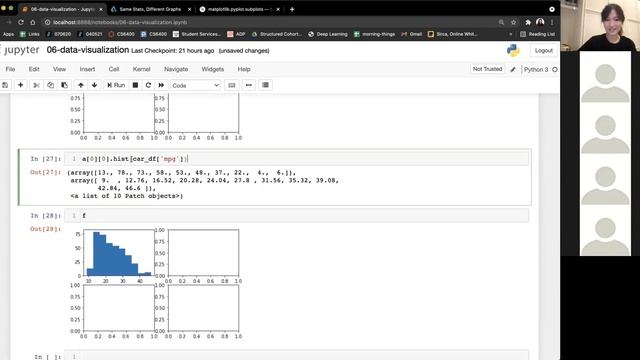This screenshot has height=360, width=640.
Task: Click the pencil edit mode icon
Action: [x=513, y=69]
